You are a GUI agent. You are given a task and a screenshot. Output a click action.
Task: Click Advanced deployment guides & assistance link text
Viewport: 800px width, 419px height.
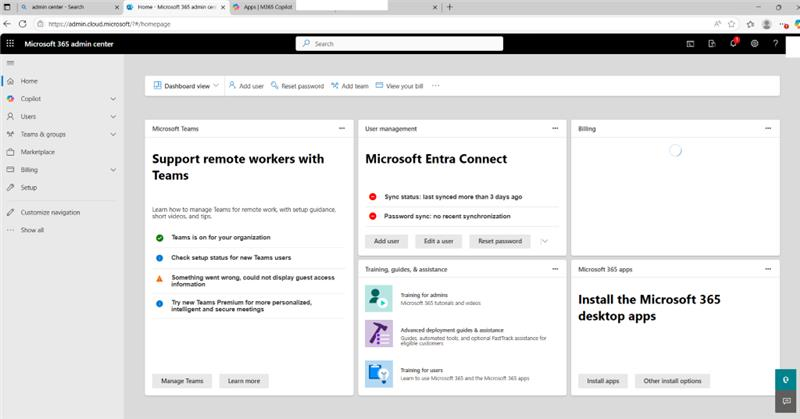(452, 330)
